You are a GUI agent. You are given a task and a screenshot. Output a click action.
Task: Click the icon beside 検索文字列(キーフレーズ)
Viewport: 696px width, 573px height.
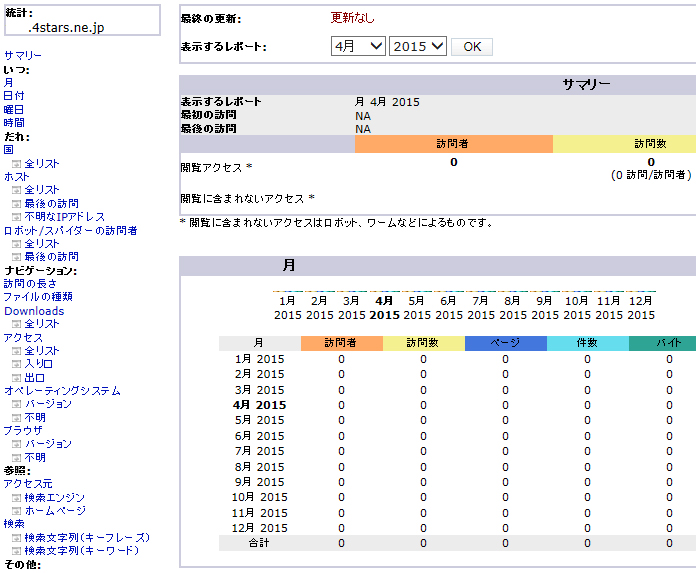click(x=16, y=538)
